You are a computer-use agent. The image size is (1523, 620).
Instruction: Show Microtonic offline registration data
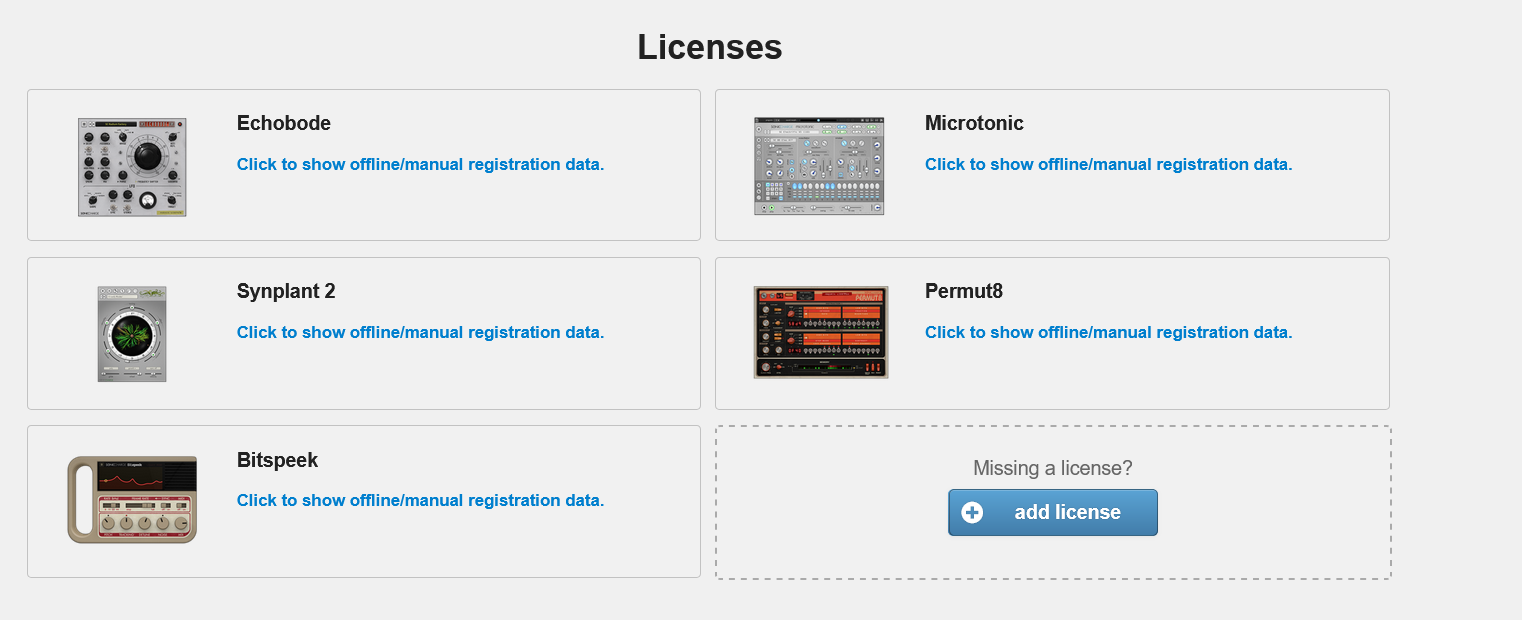1108,164
